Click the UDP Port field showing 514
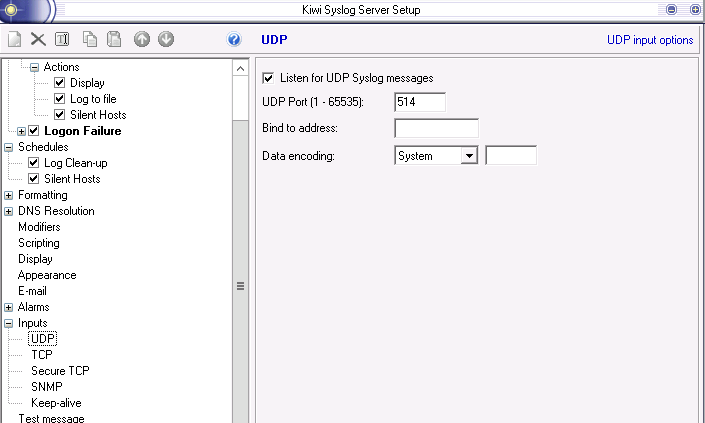The width and height of the screenshot is (705, 423). [420, 102]
